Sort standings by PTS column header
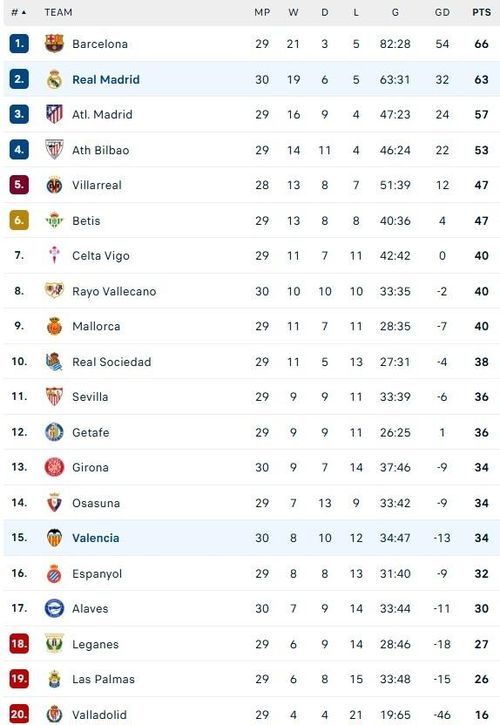This screenshot has height=725, width=500. tap(481, 12)
